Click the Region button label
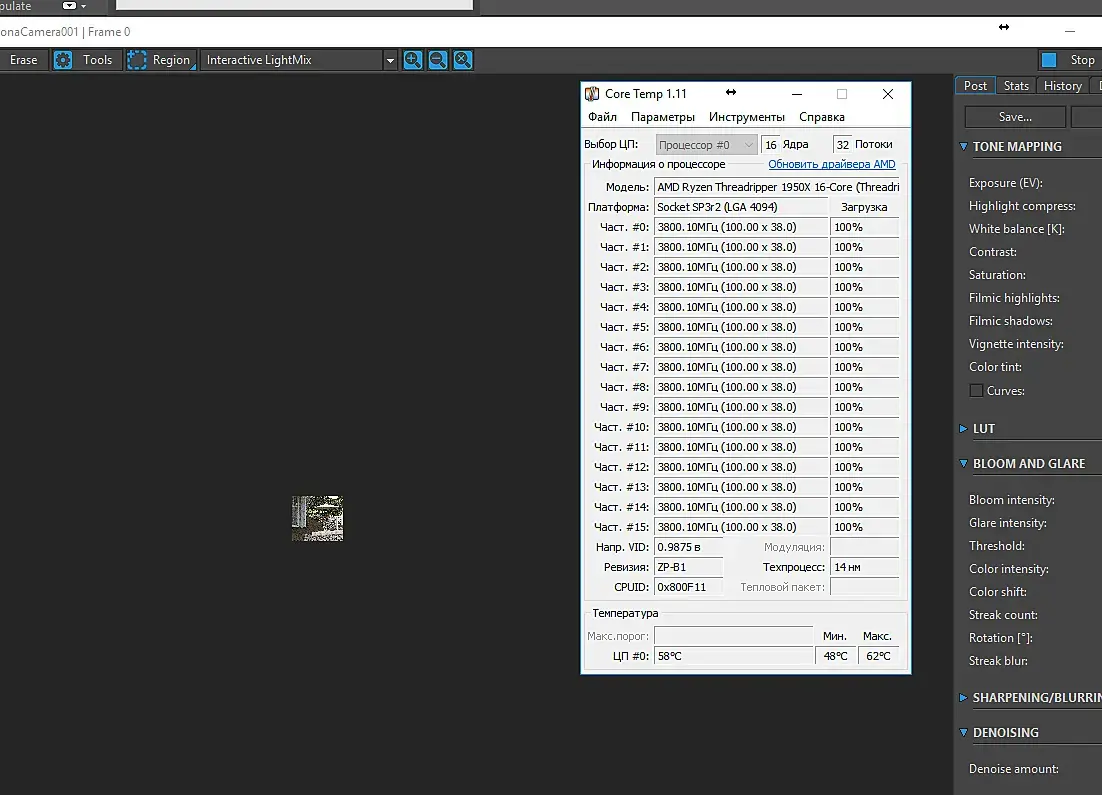The image size is (1102, 795). [x=171, y=60]
